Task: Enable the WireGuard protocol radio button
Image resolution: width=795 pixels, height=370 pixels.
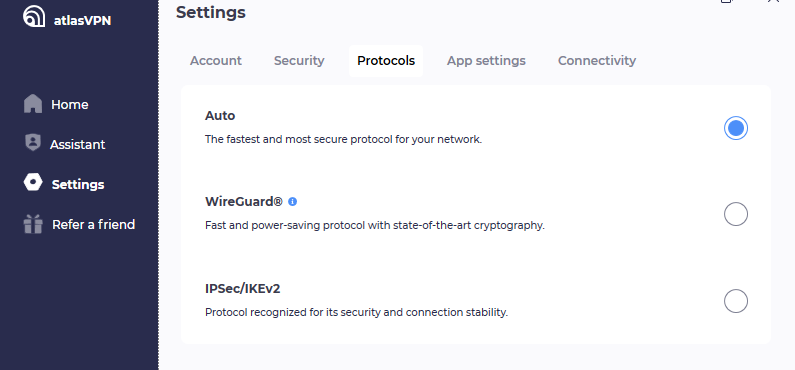Action: coord(736,214)
